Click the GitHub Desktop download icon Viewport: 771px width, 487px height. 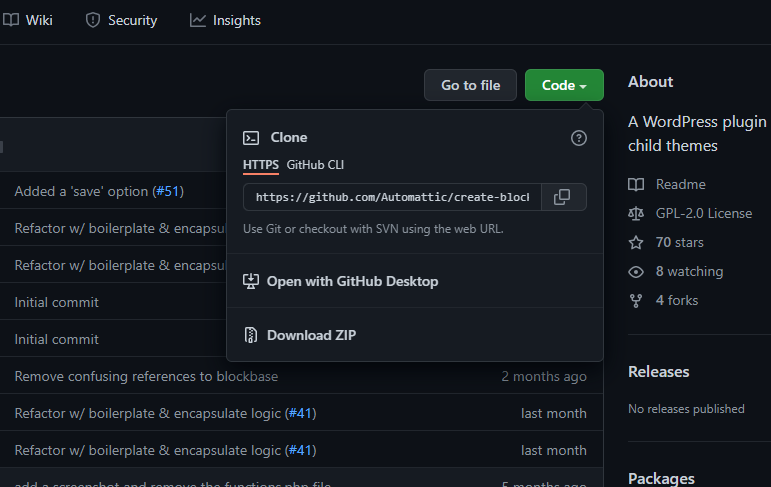pos(251,281)
